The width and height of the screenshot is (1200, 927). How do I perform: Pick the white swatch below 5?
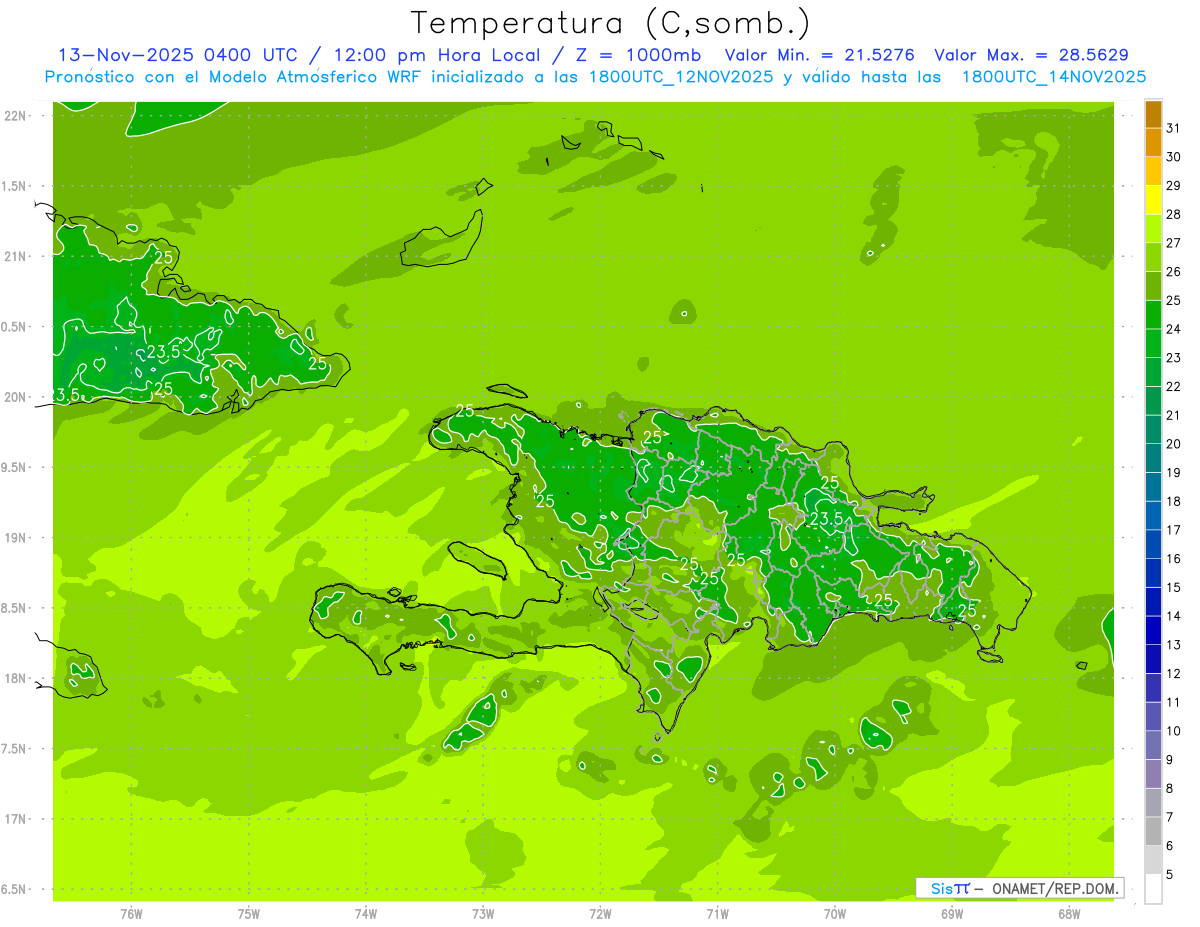pos(1153,889)
